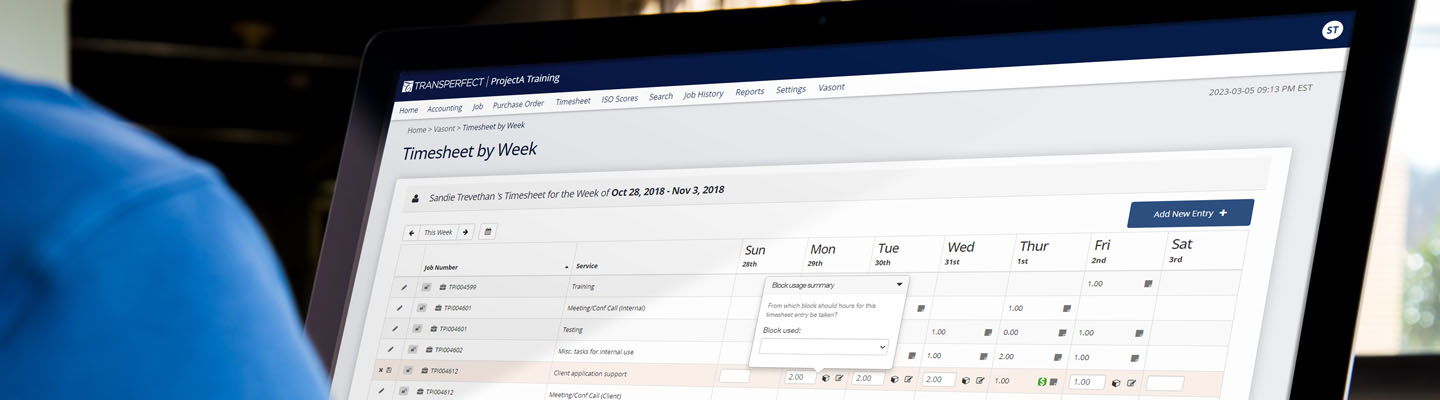1440x400 pixels.
Task: Open the Purchase Order menu
Action: tap(518, 104)
